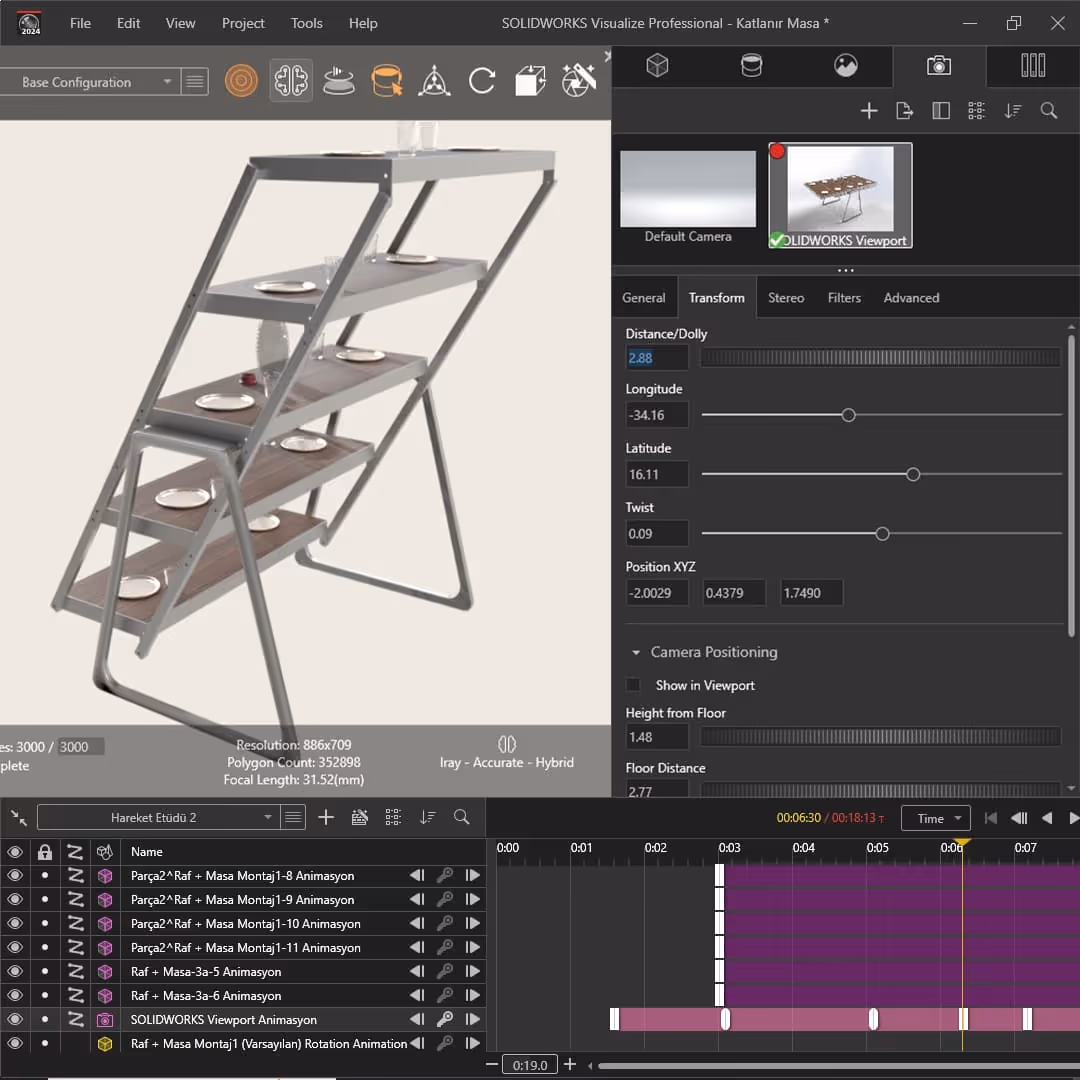This screenshot has width=1080, height=1080.
Task: Play animation in reverse
Action: click(1046, 818)
